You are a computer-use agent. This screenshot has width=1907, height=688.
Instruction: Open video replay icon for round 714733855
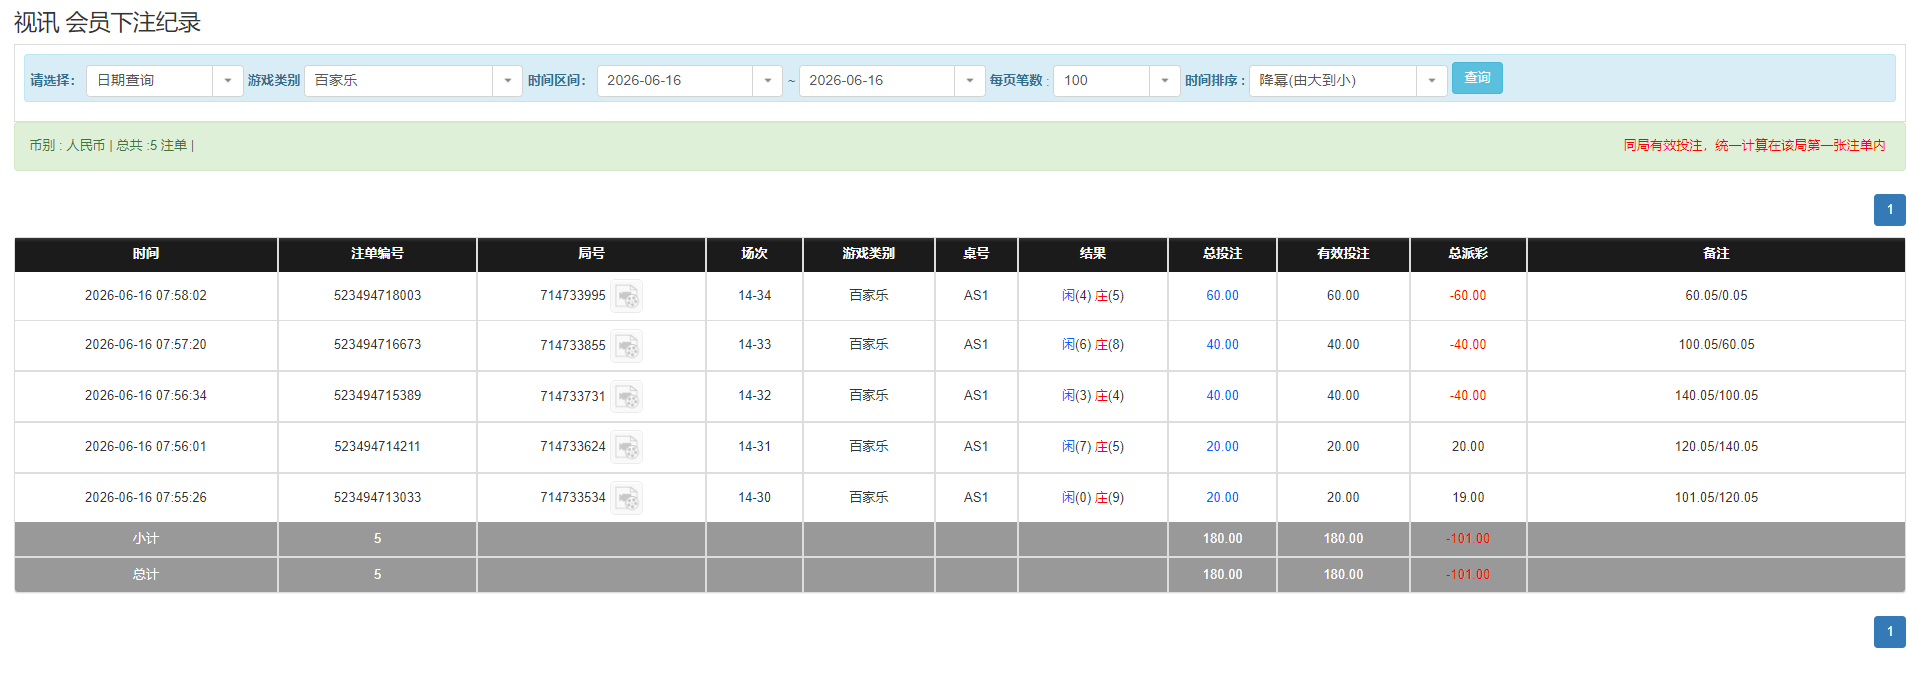pos(627,346)
